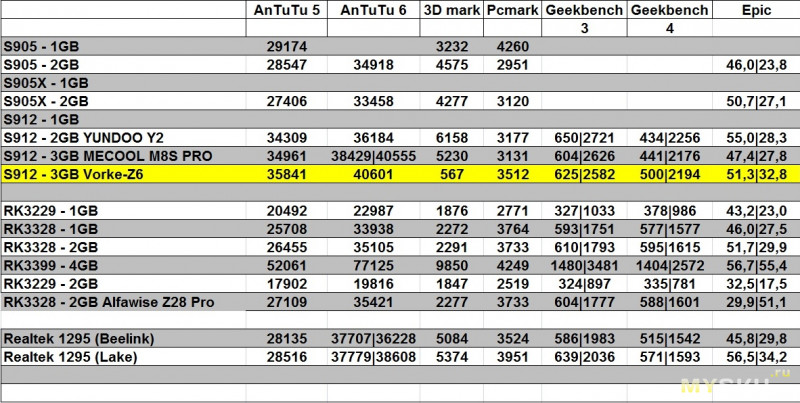This screenshot has height=403, width=800.
Task: Click Epic value 56,7|55,4
Action: click(756, 266)
